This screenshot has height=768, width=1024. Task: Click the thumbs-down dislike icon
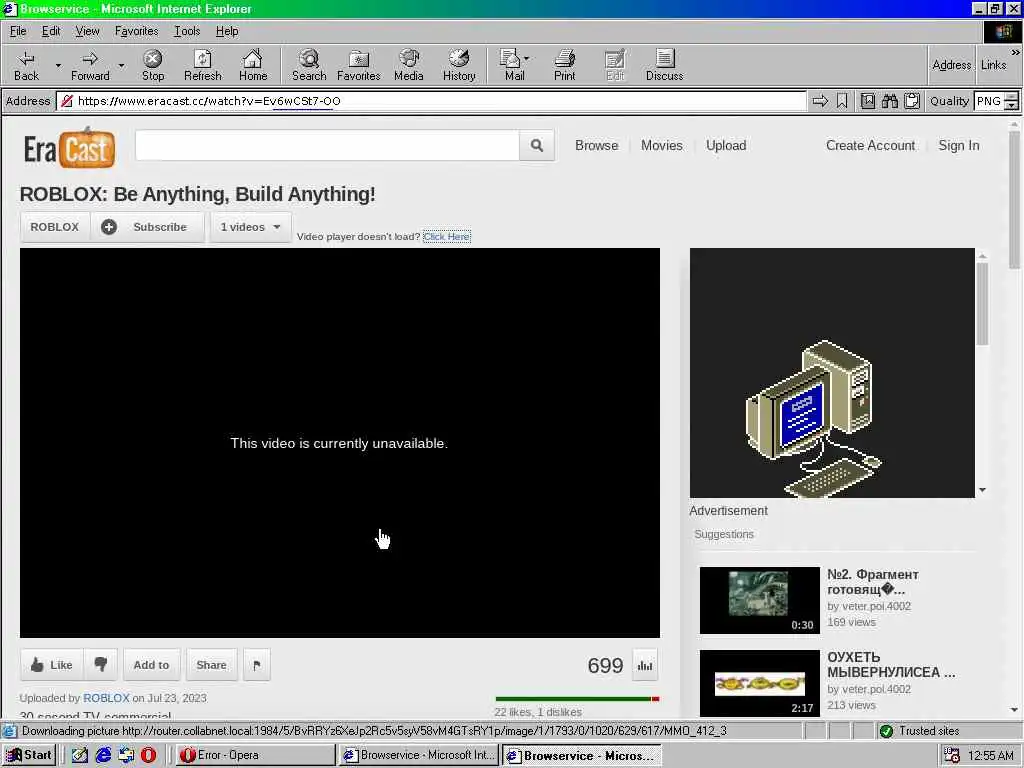pyautogui.click(x=101, y=665)
